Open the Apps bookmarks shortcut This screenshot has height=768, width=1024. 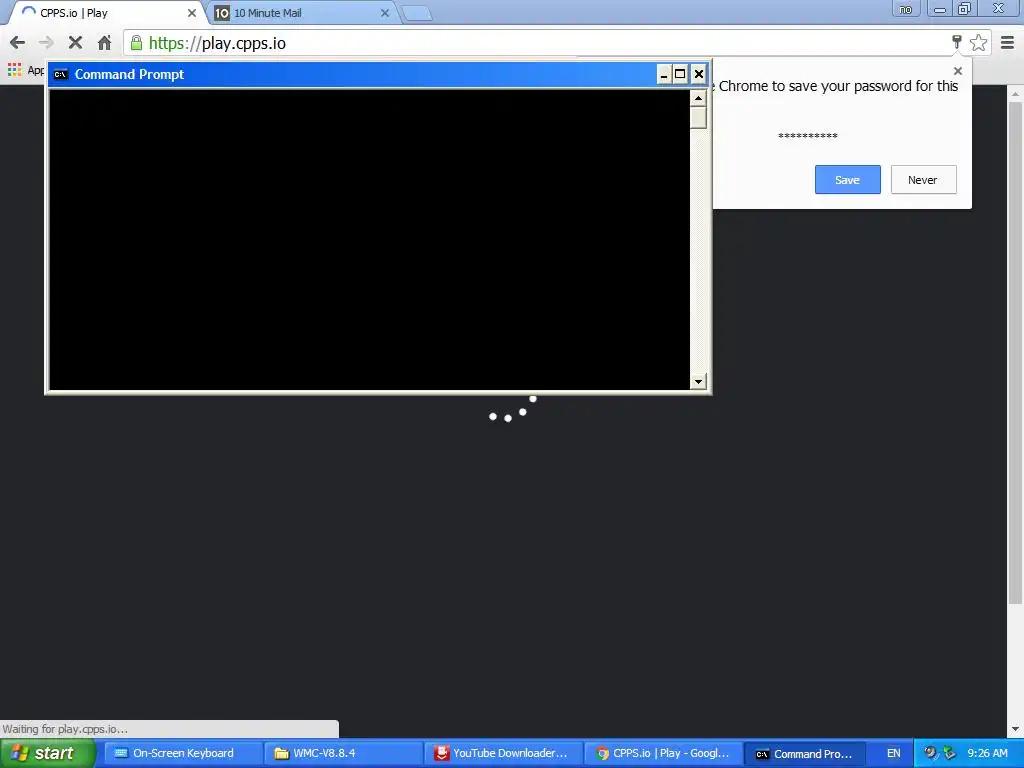(x=25, y=70)
